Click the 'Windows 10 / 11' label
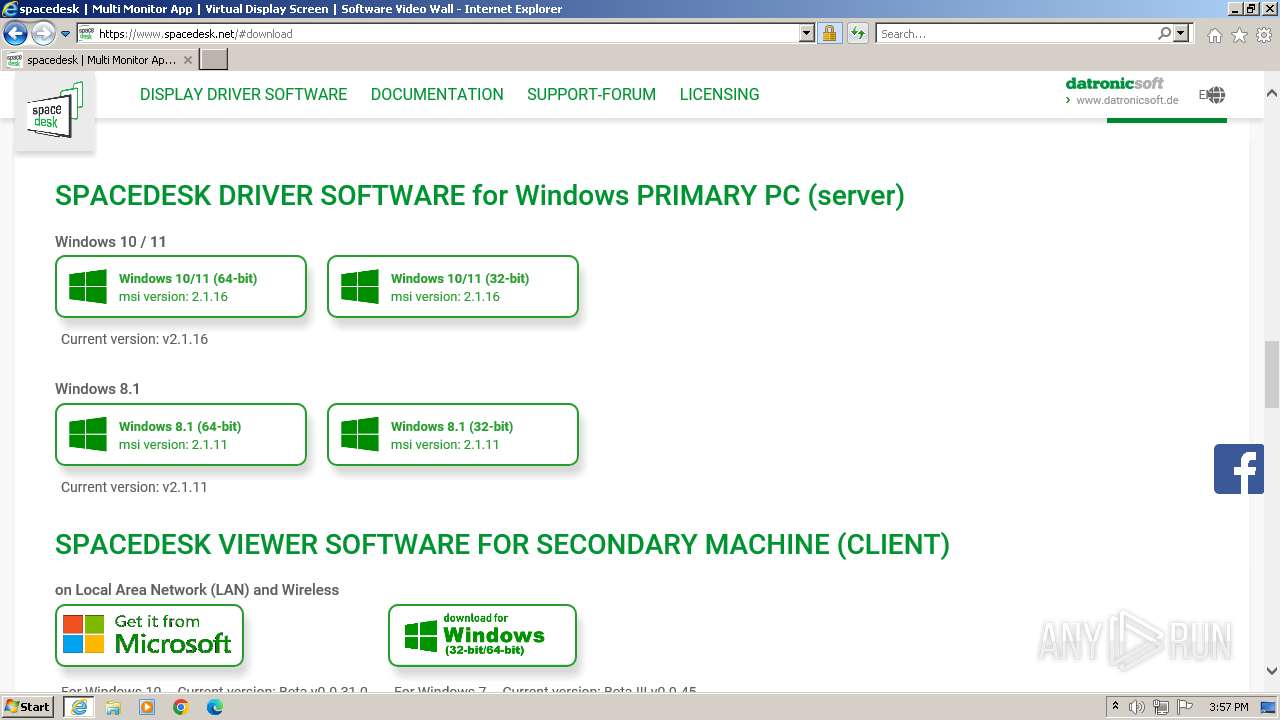The image size is (1280, 720). (110, 242)
